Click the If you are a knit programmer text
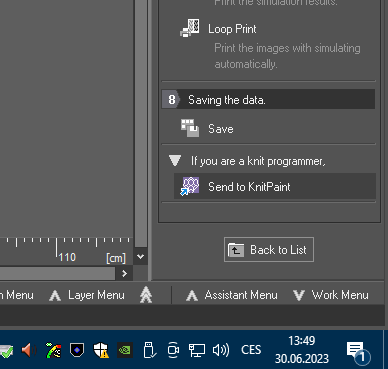 pyautogui.click(x=258, y=161)
